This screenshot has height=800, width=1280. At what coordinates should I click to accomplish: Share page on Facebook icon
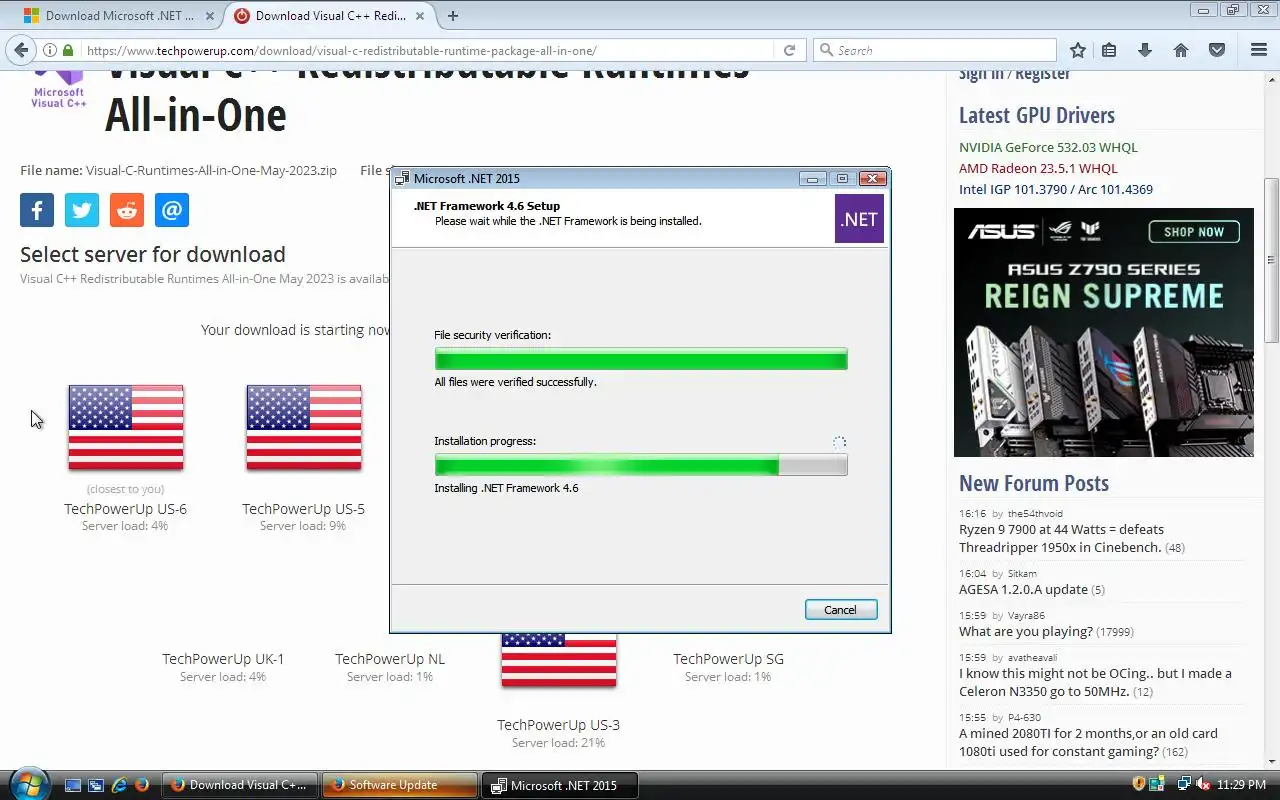coord(37,210)
